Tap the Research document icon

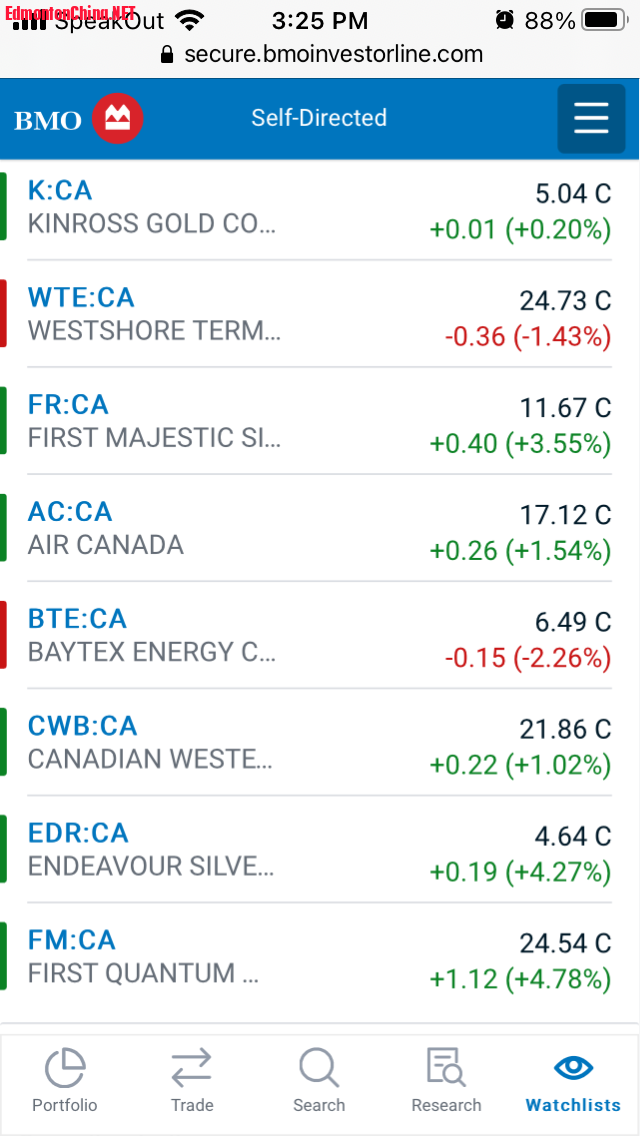[x=446, y=1068]
